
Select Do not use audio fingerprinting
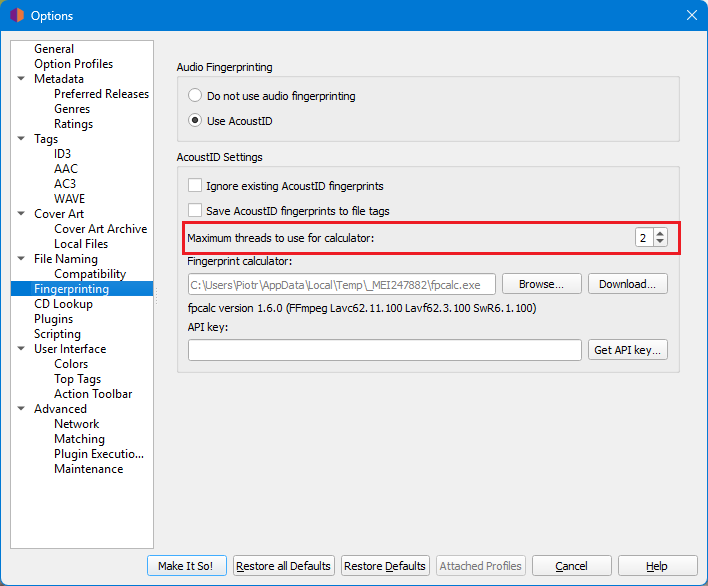[195, 96]
